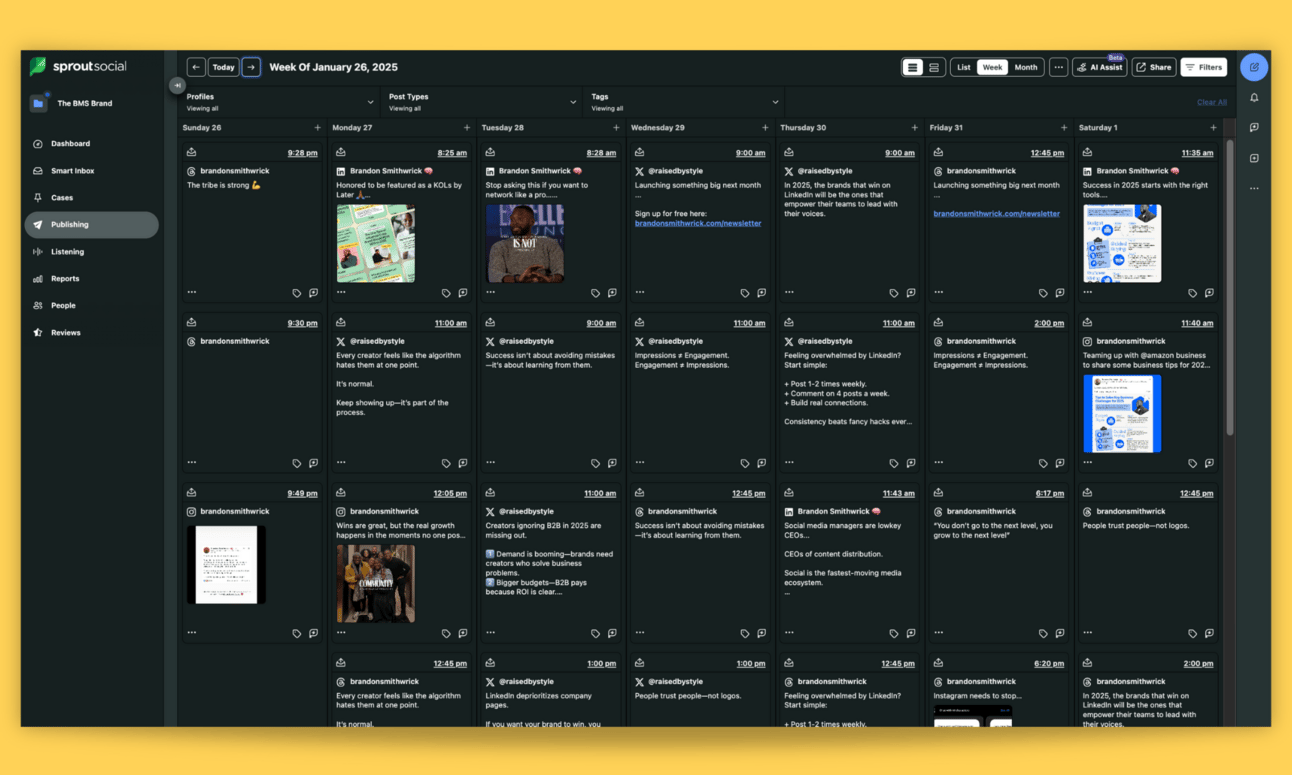Expand the Profiles filter dropdown
Image resolution: width=1292 pixels, height=775 pixels.
coord(280,102)
